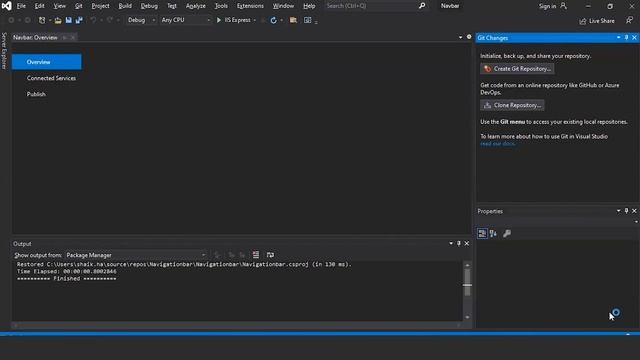Open Git Changes window position dropdown arrow
The width and height of the screenshot is (640, 360).
[x=619, y=38]
